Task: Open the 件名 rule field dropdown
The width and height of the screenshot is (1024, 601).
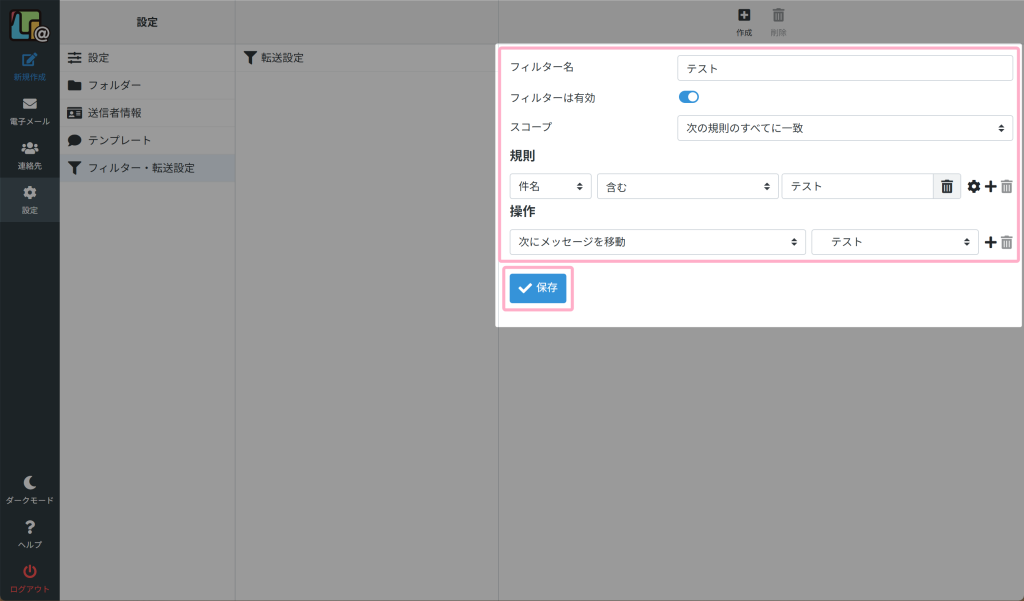Action: [x=550, y=186]
